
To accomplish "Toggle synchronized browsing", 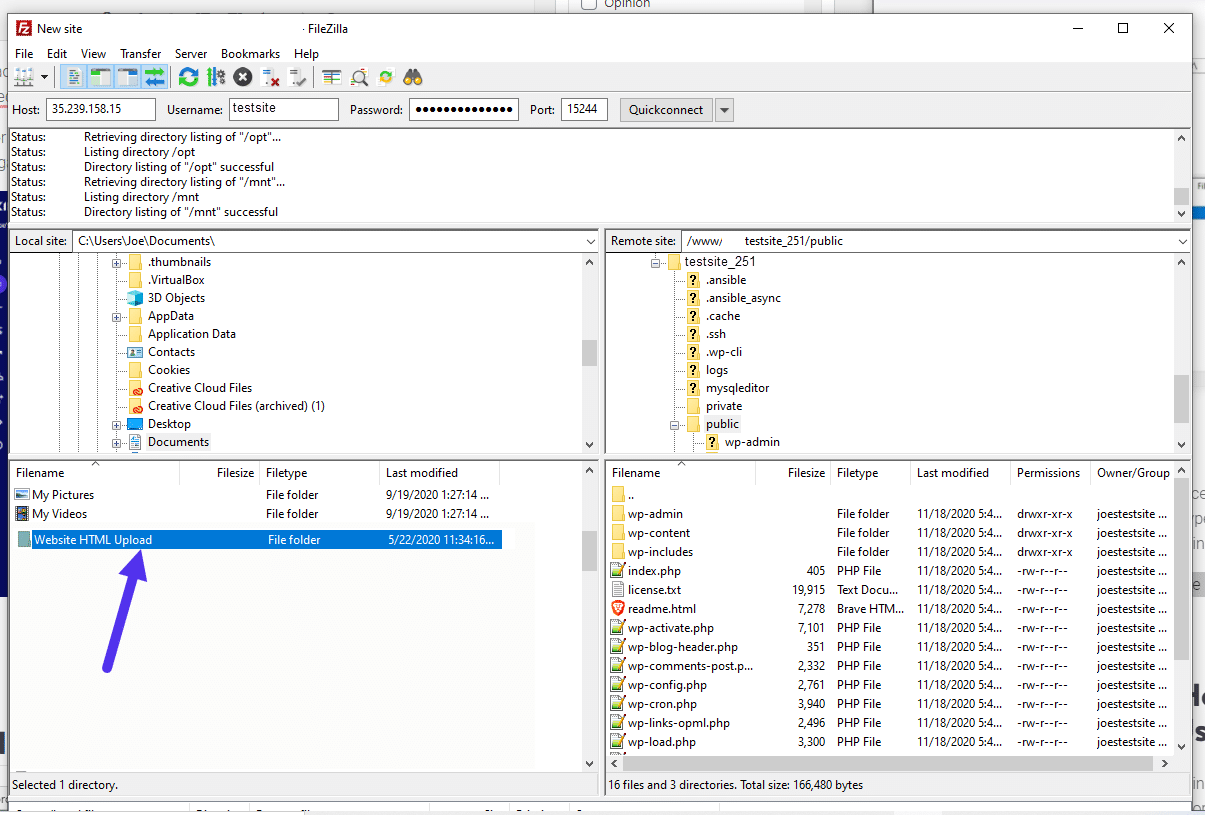I will click(386, 77).
